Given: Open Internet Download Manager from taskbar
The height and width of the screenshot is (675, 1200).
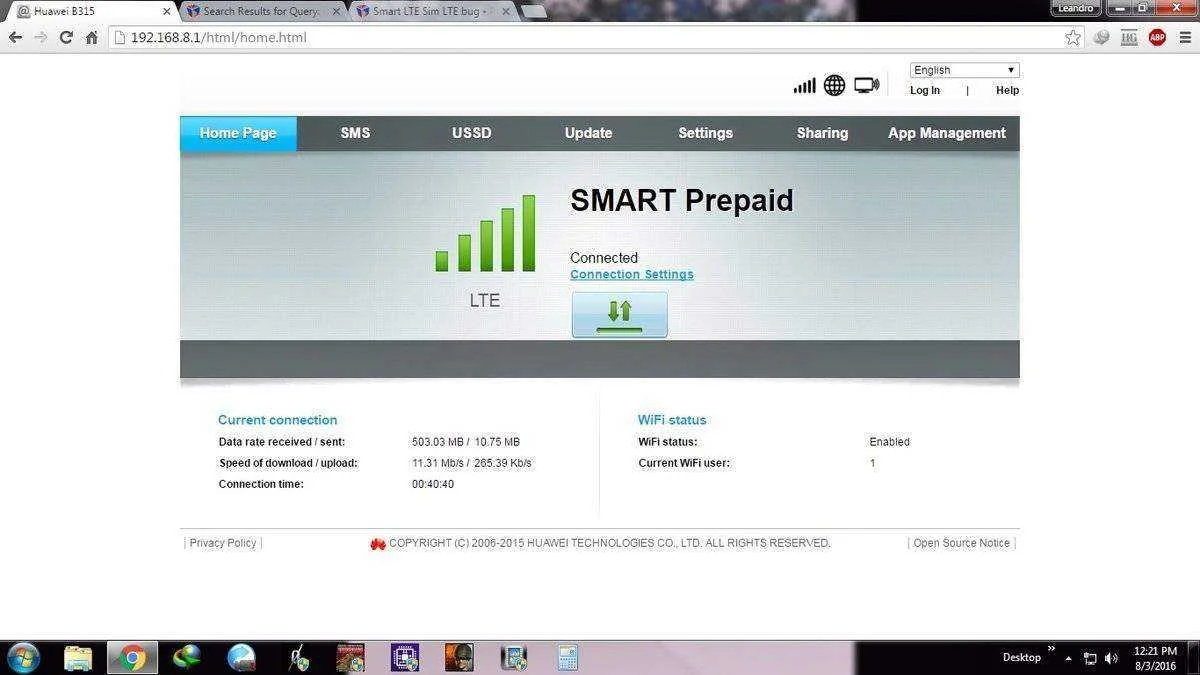Looking at the screenshot, I should tap(186, 657).
